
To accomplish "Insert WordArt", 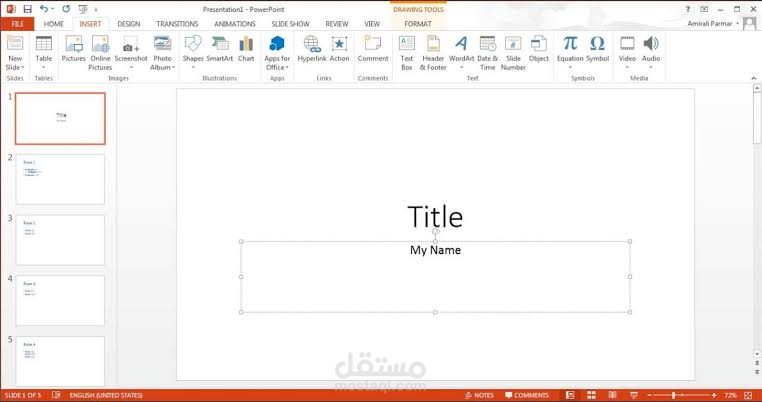I will (x=461, y=52).
